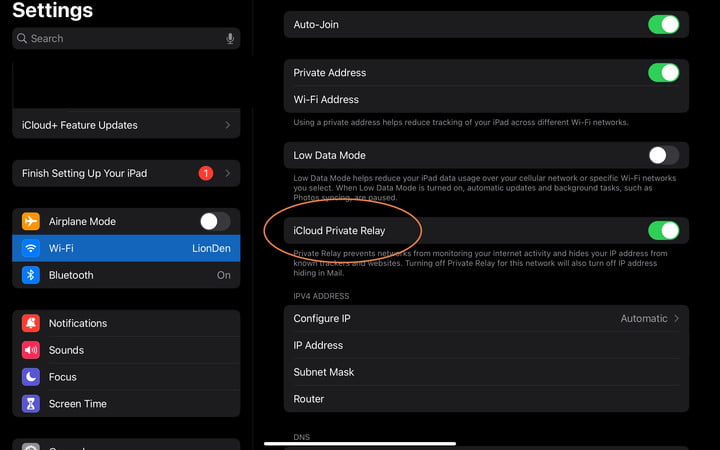Tap the LionDen network name
Screen dimensions: 720x450
point(211,248)
